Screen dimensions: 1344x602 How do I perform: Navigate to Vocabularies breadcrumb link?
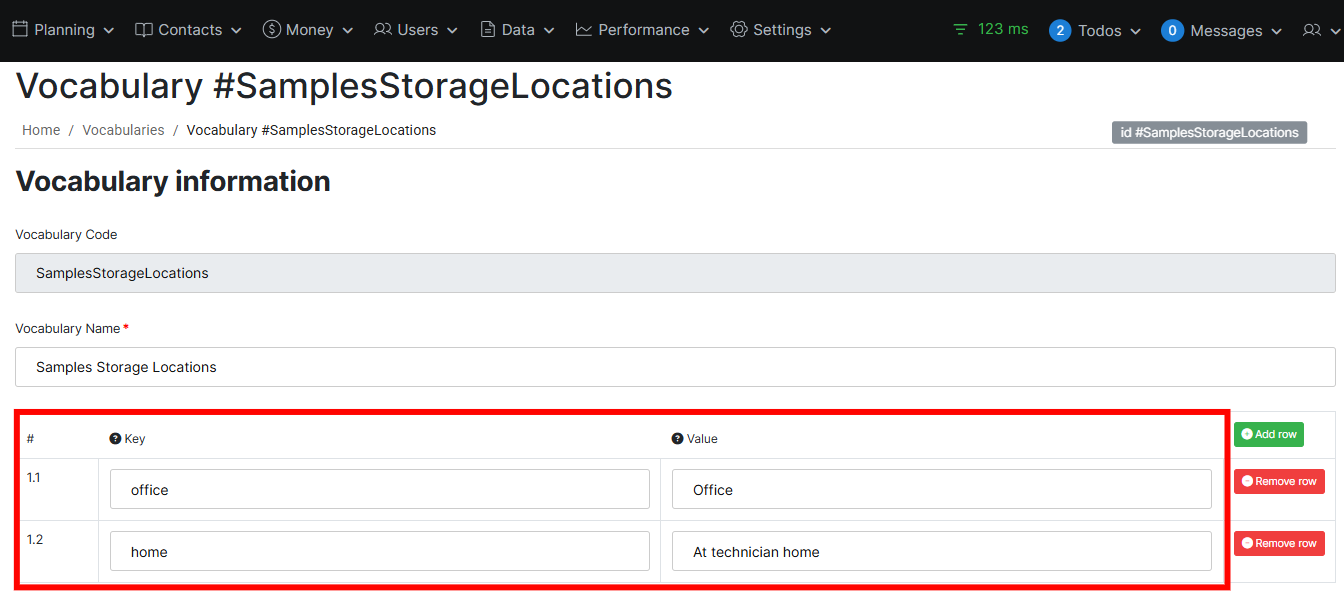pyautogui.click(x=123, y=130)
